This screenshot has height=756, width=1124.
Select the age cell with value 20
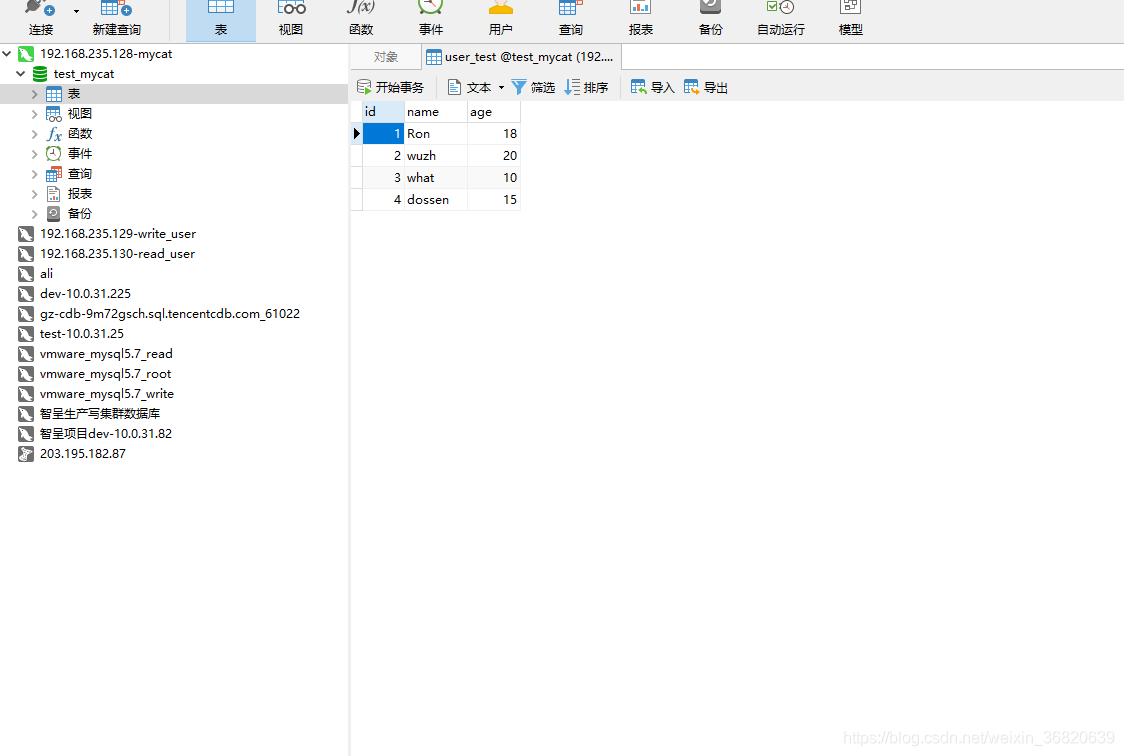(494, 155)
